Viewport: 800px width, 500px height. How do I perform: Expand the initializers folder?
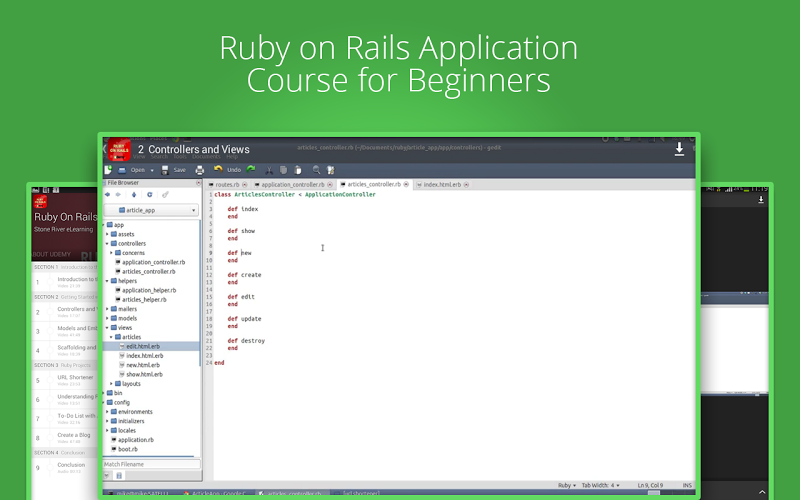[x=107, y=421]
